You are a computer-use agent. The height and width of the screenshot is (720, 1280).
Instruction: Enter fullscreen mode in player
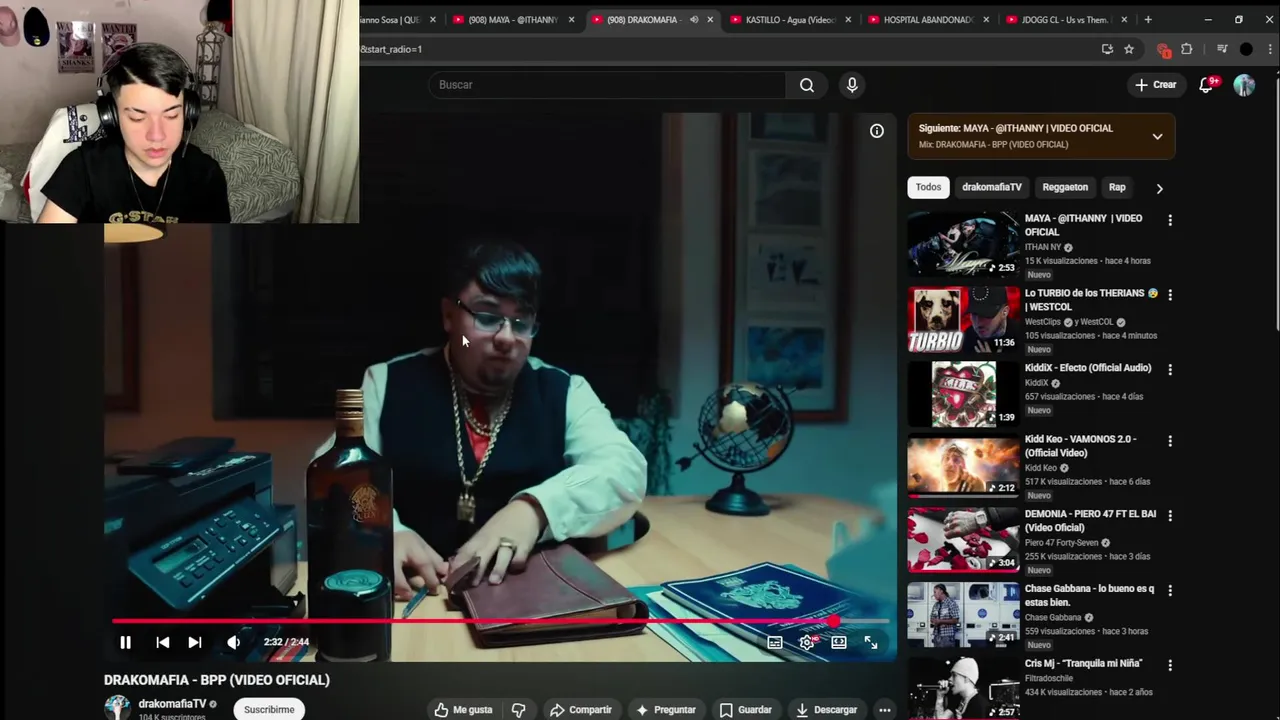coord(871,642)
